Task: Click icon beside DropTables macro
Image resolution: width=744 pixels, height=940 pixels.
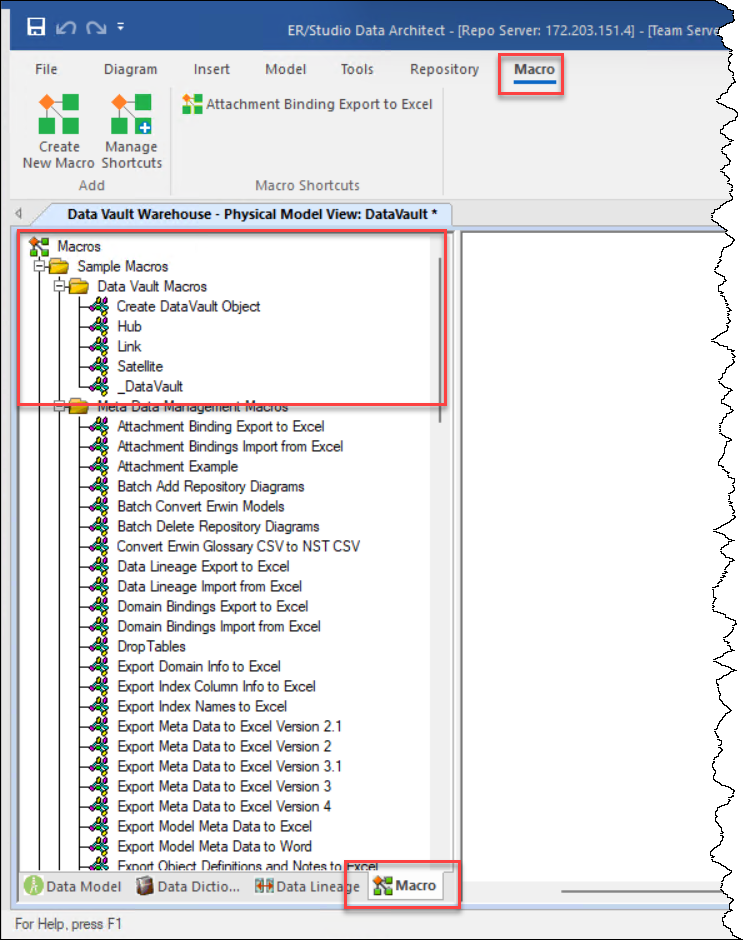Action: tap(99, 646)
